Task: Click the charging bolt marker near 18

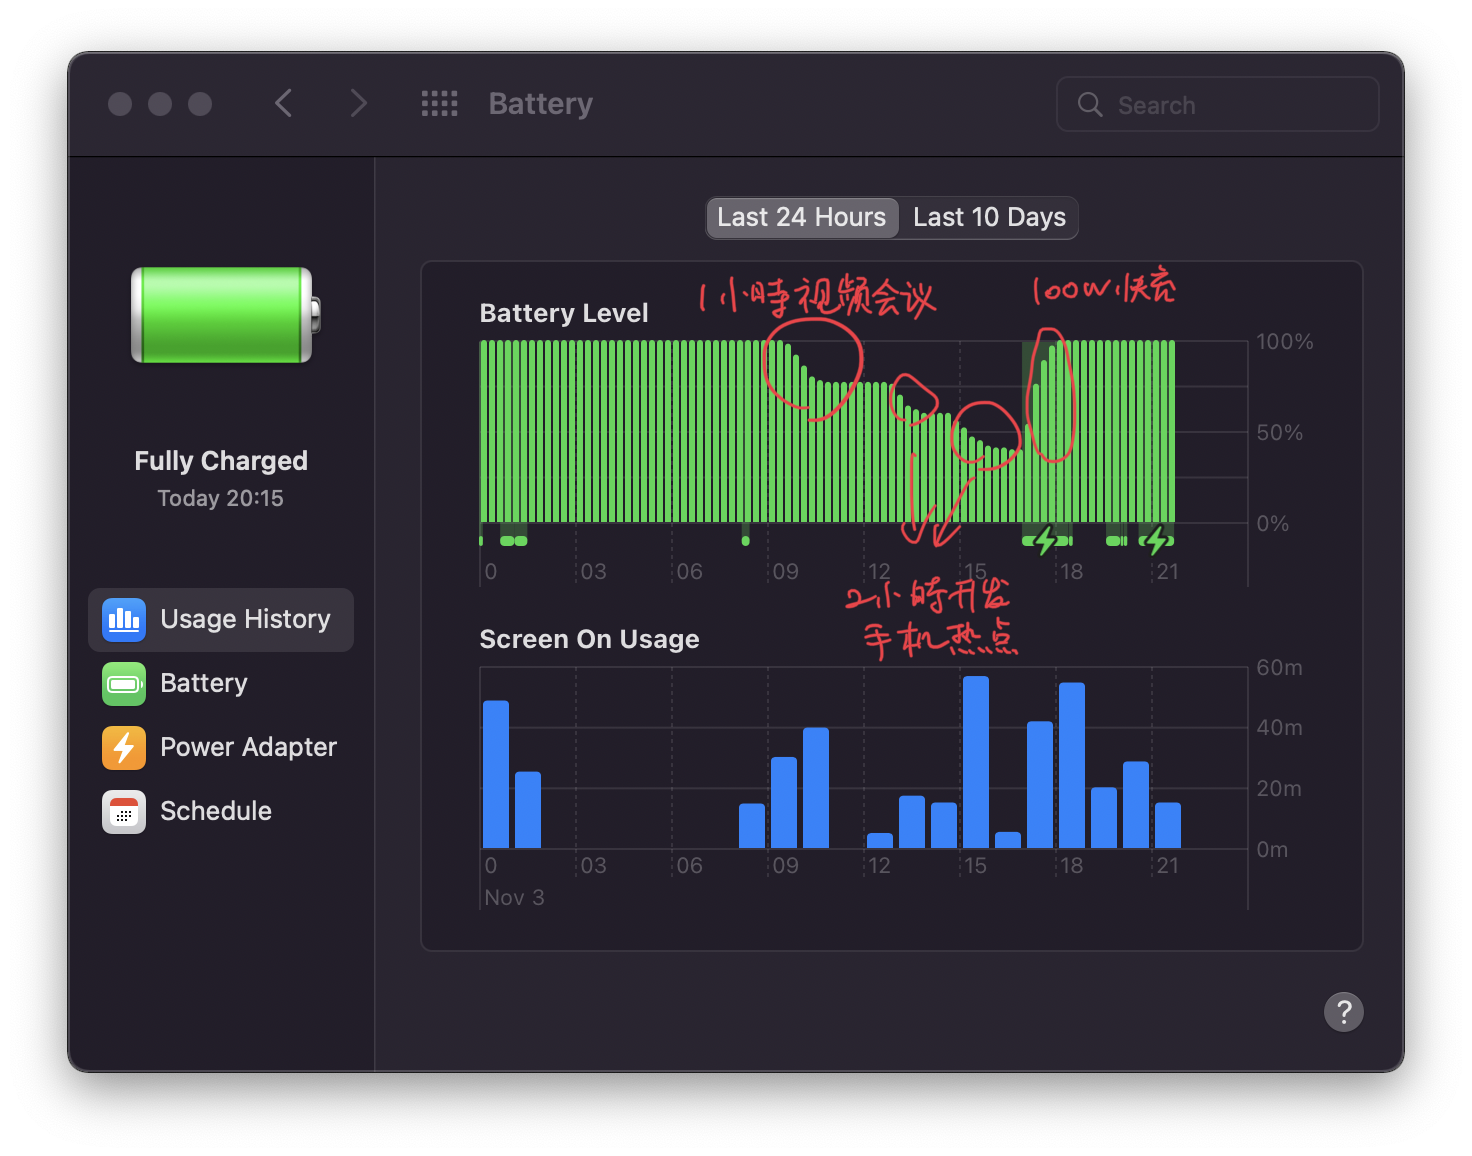Action: point(1046,541)
